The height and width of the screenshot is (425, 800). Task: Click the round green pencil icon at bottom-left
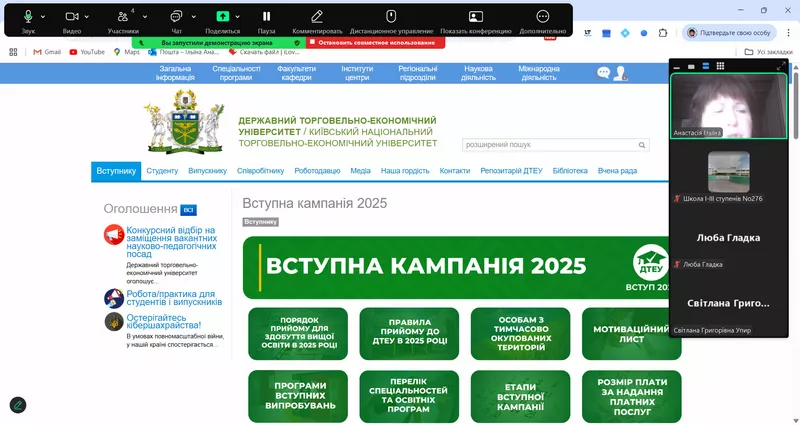tap(18, 405)
